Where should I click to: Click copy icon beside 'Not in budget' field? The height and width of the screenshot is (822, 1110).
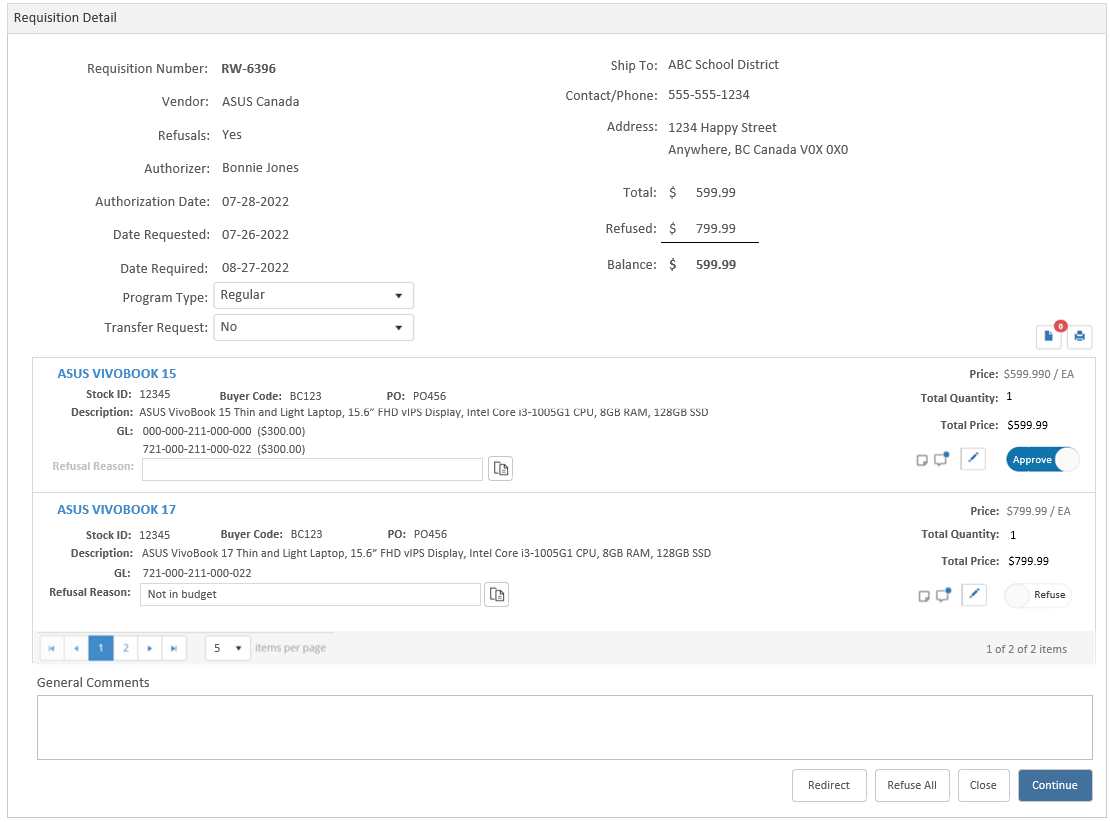point(497,595)
